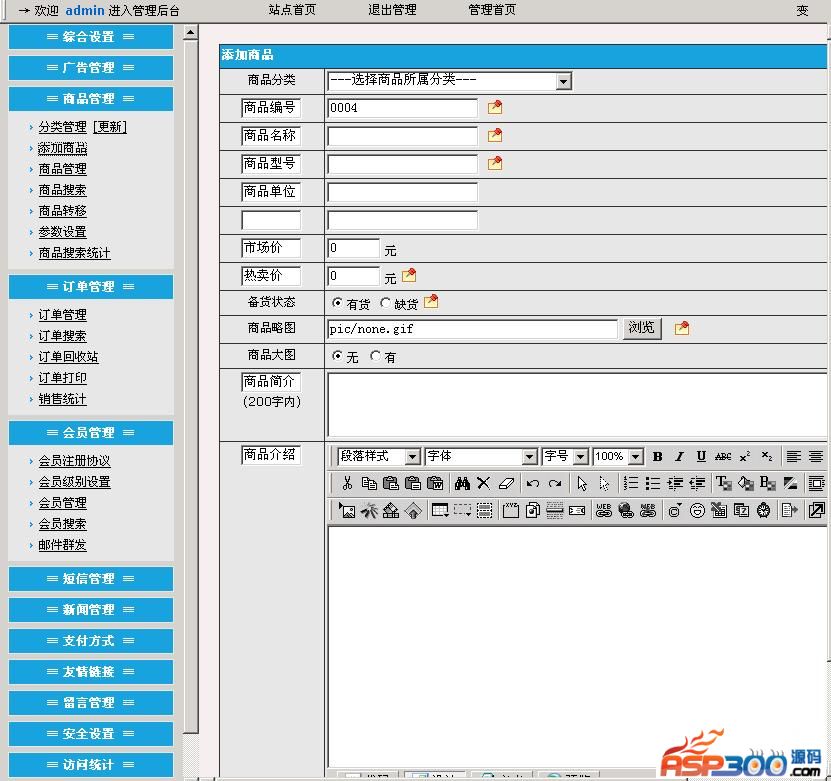Click the Bold formatting icon in editor
The image size is (831, 781).
[x=657, y=457]
